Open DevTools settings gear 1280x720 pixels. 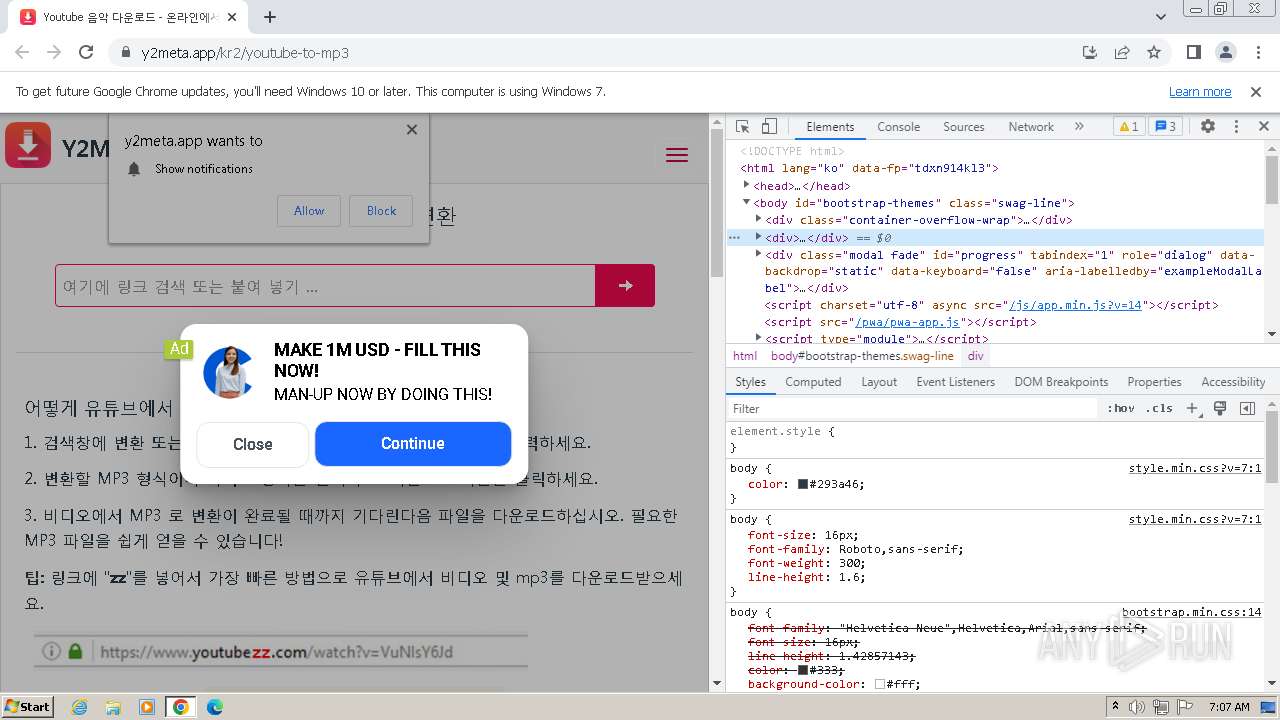pos(1208,127)
